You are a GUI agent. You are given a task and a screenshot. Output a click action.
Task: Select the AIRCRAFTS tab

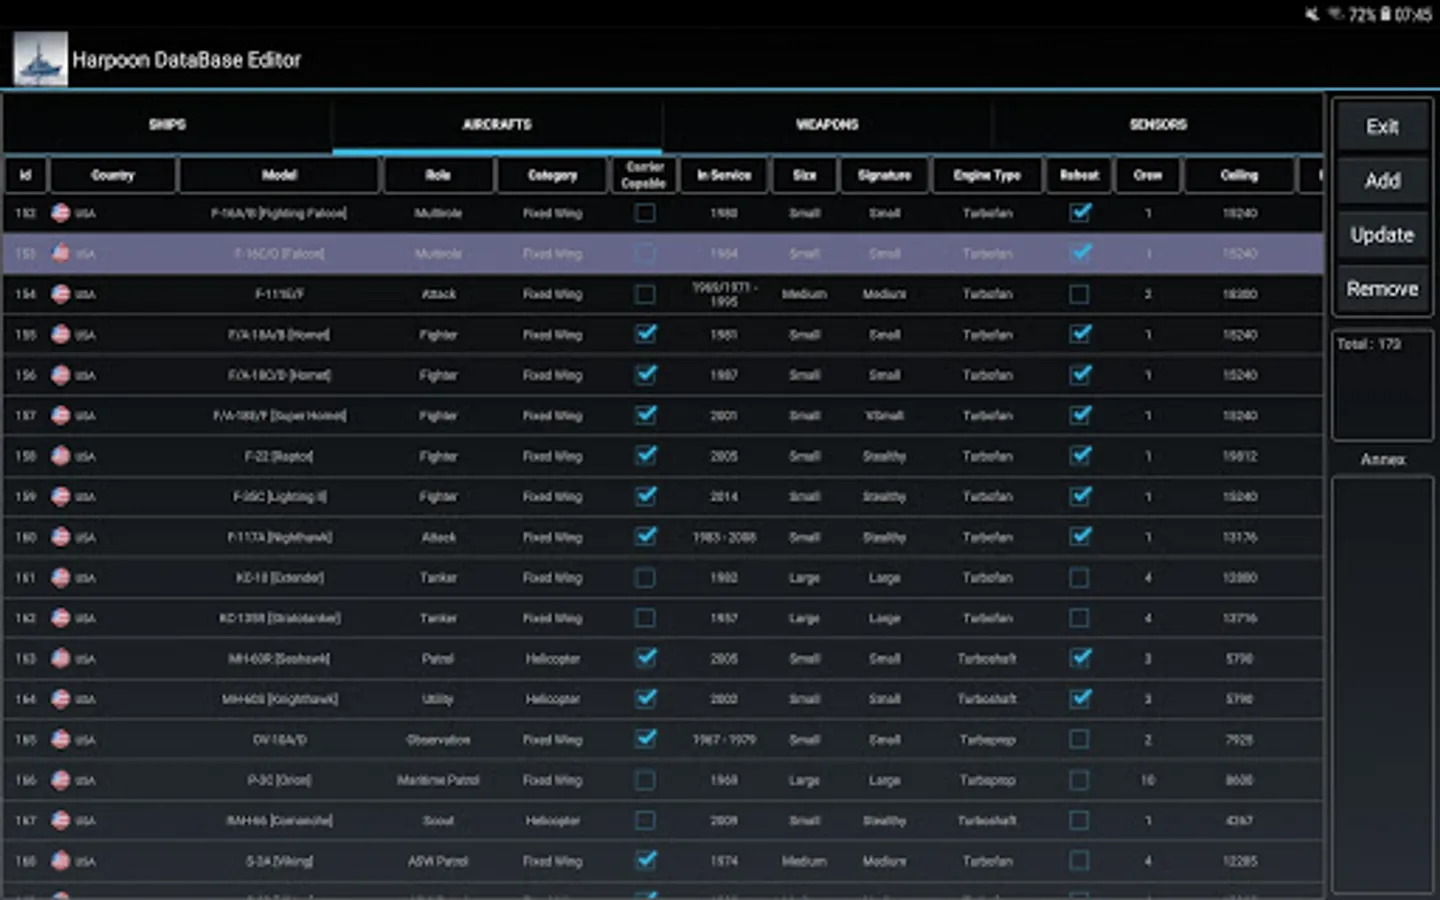[497, 124]
